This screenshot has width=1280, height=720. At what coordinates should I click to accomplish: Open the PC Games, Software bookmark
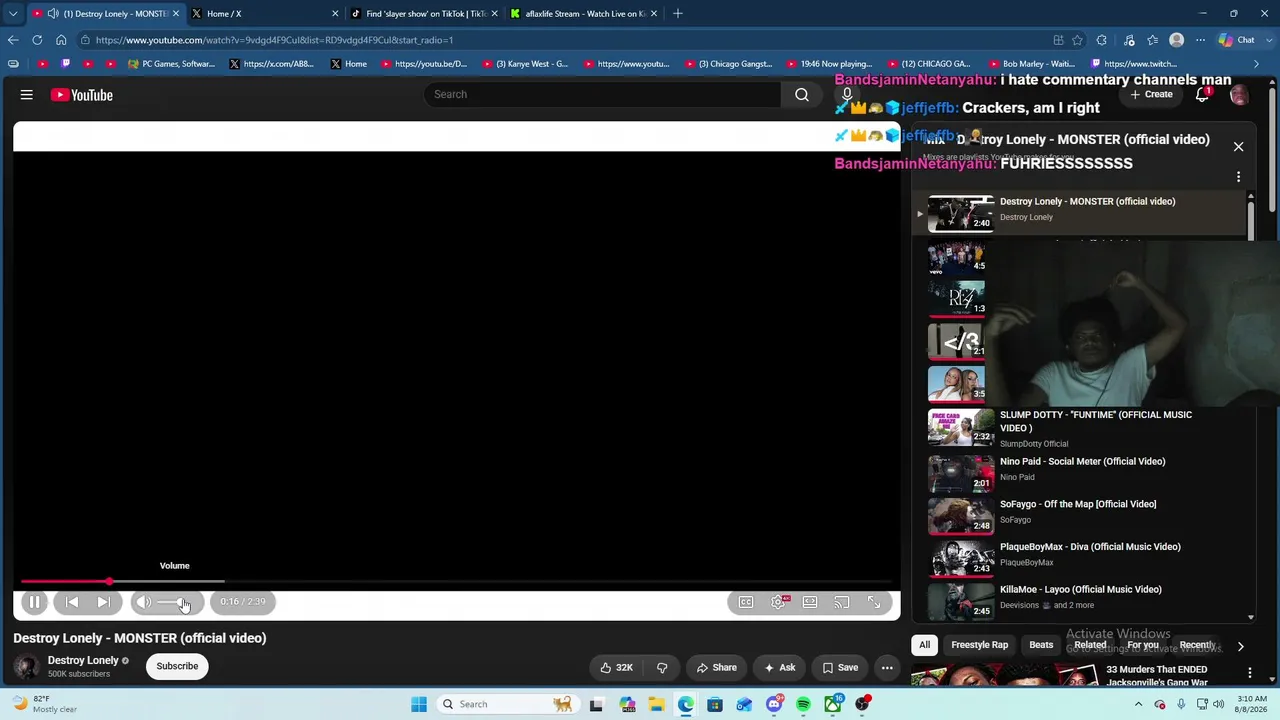tap(171, 64)
